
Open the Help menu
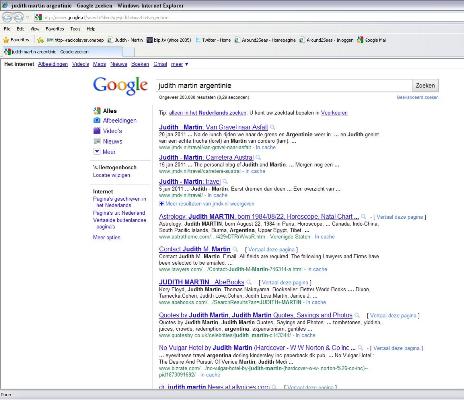point(91,29)
